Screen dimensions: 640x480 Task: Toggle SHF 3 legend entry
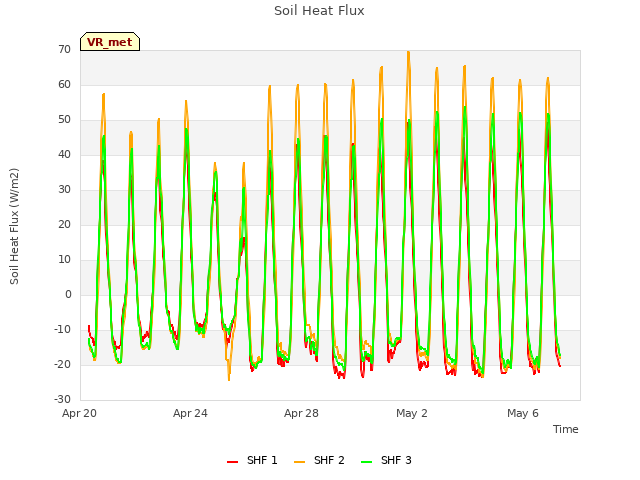click(x=386, y=460)
